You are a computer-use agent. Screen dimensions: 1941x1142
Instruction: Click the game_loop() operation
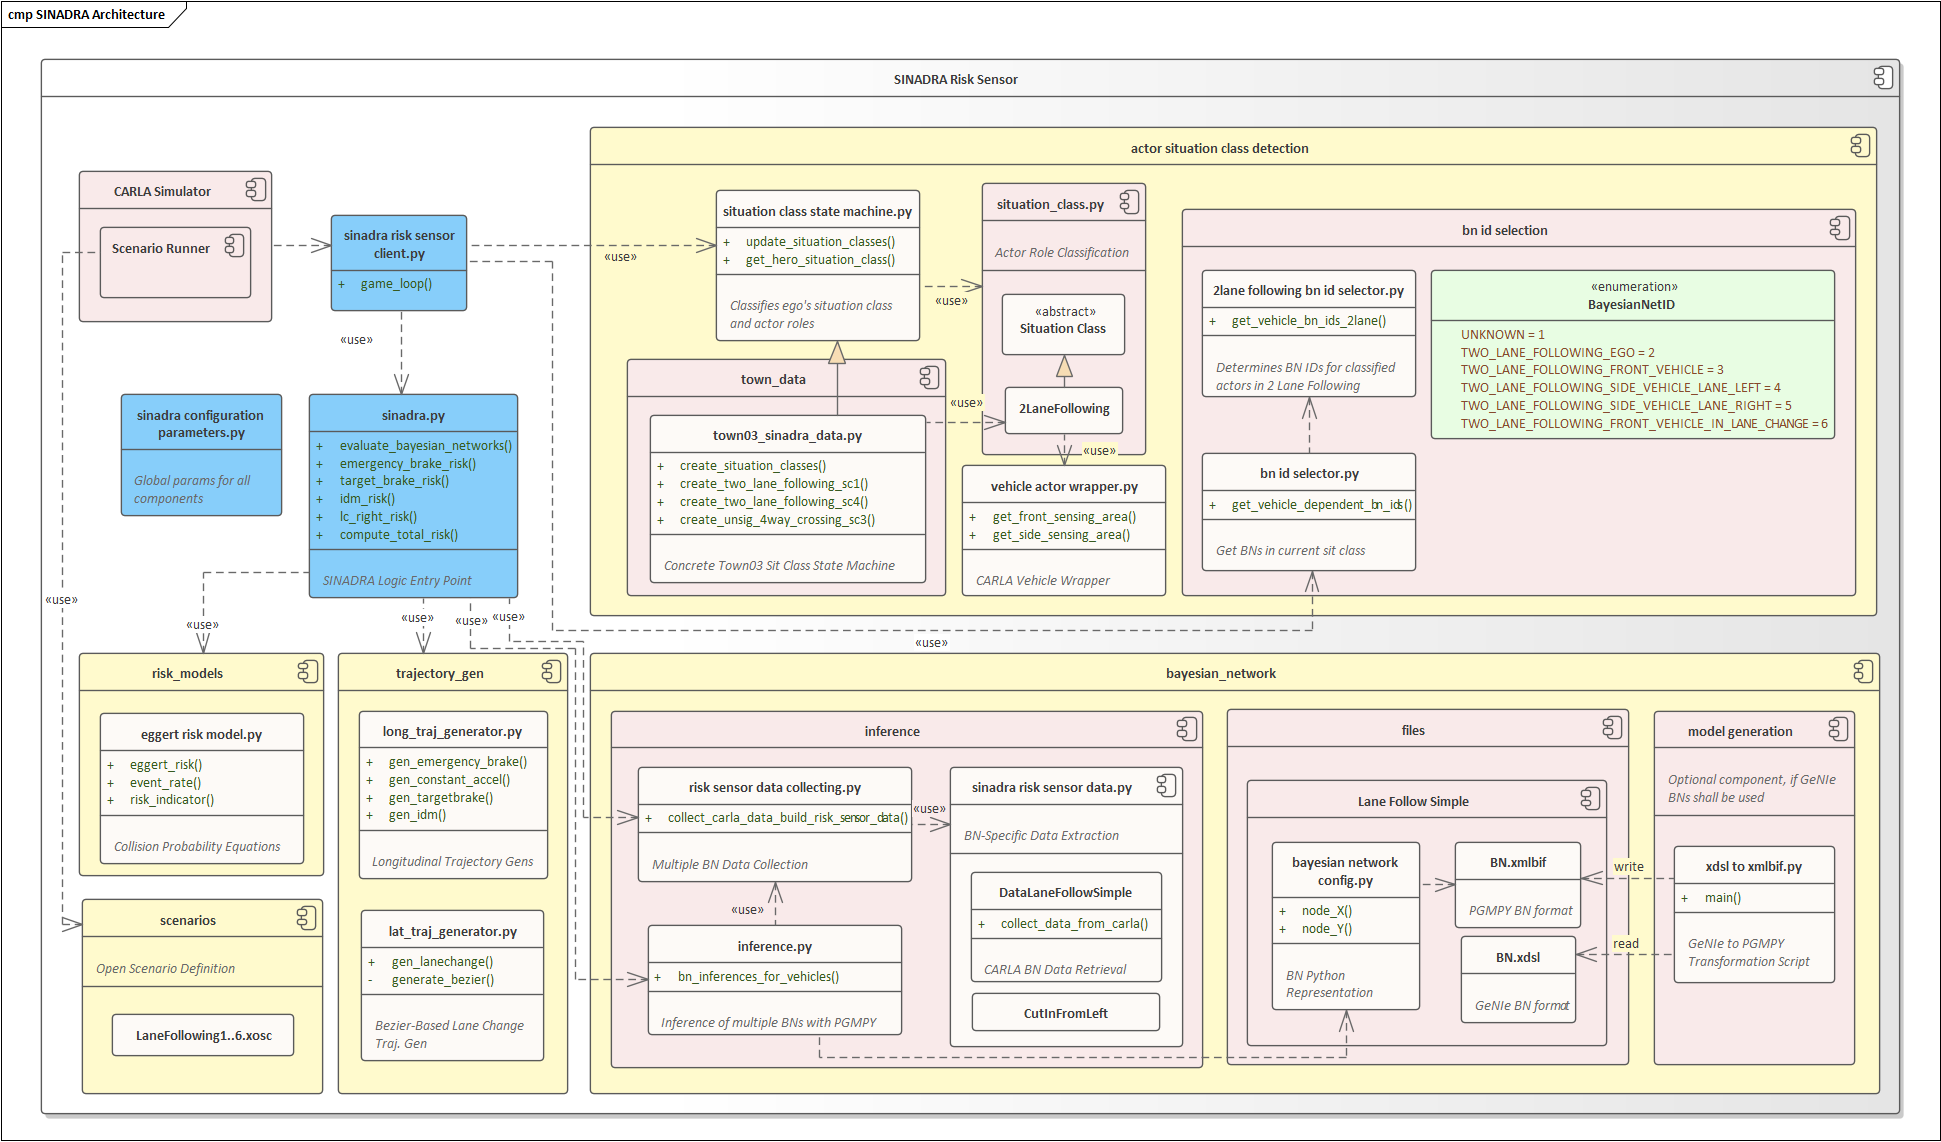click(x=396, y=284)
